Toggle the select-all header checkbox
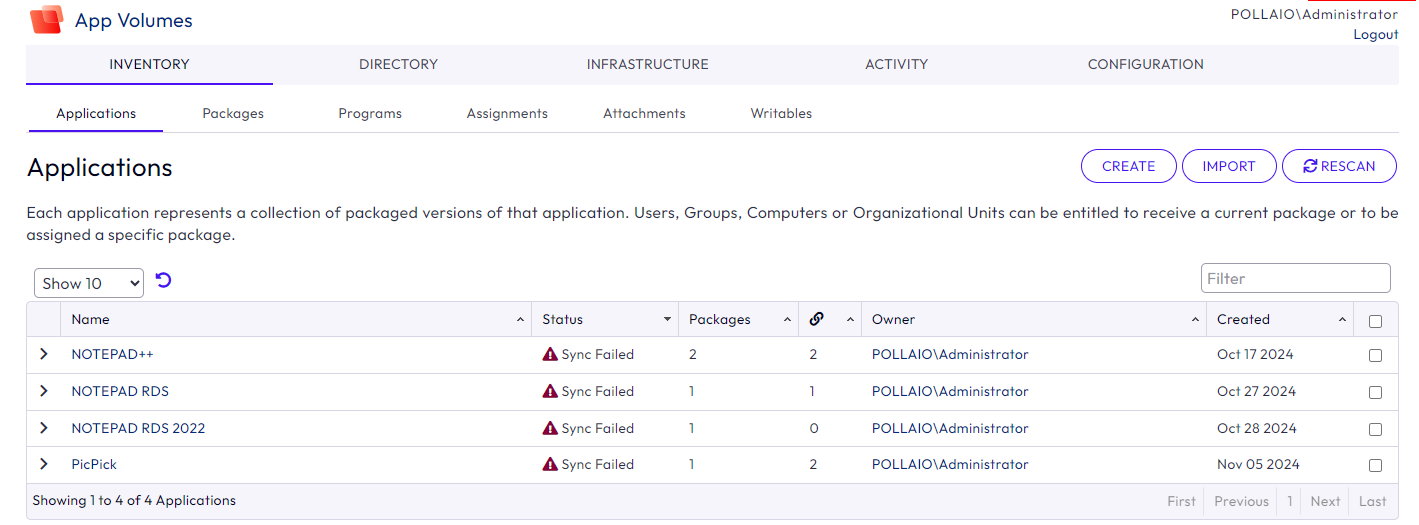The width and height of the screenshot is (1419, 525). pos(1375,321)
